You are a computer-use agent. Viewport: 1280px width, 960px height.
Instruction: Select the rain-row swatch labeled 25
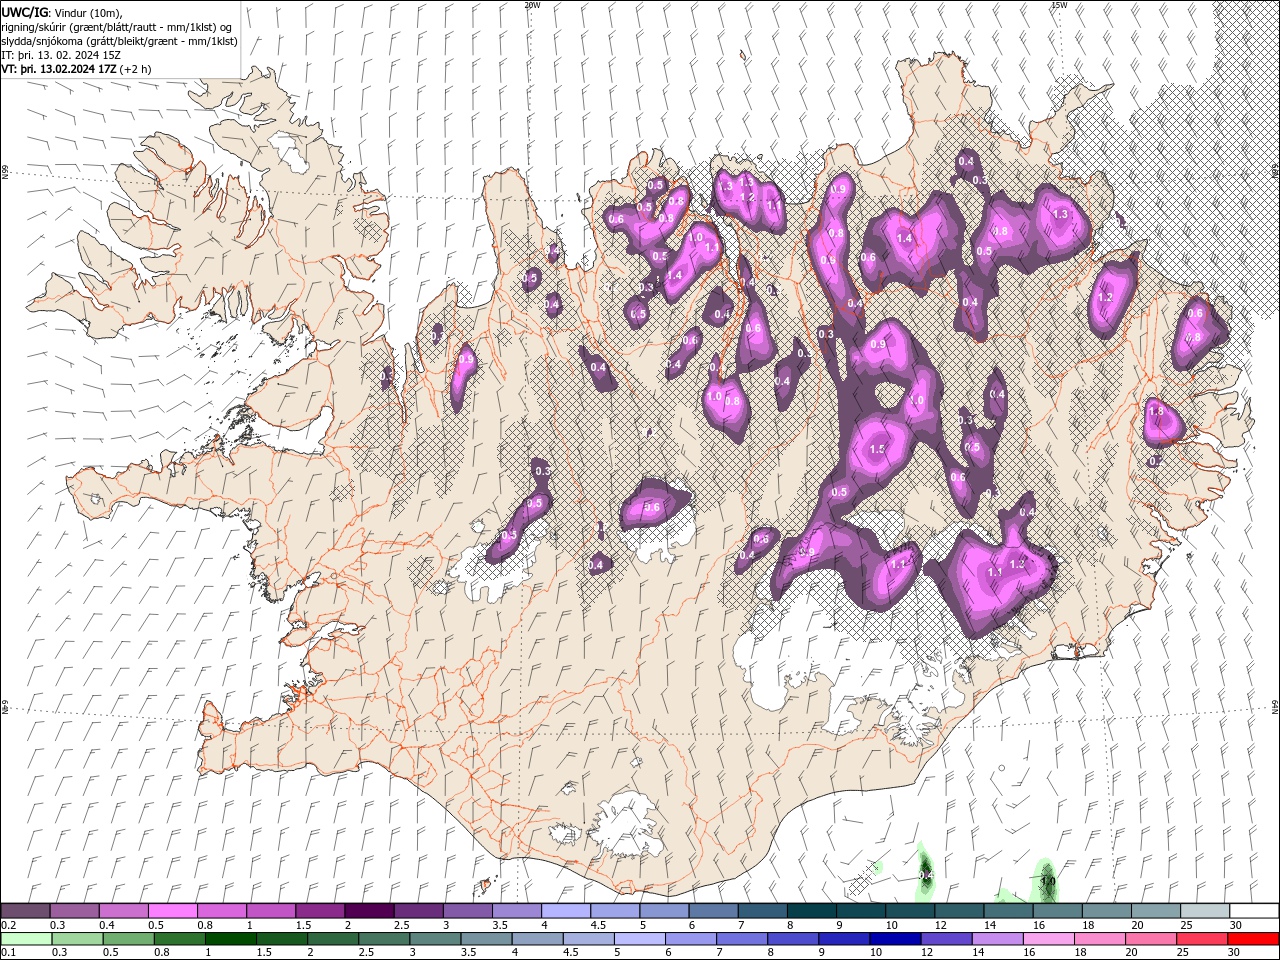pyautogui.click(x=1202, y=939)
